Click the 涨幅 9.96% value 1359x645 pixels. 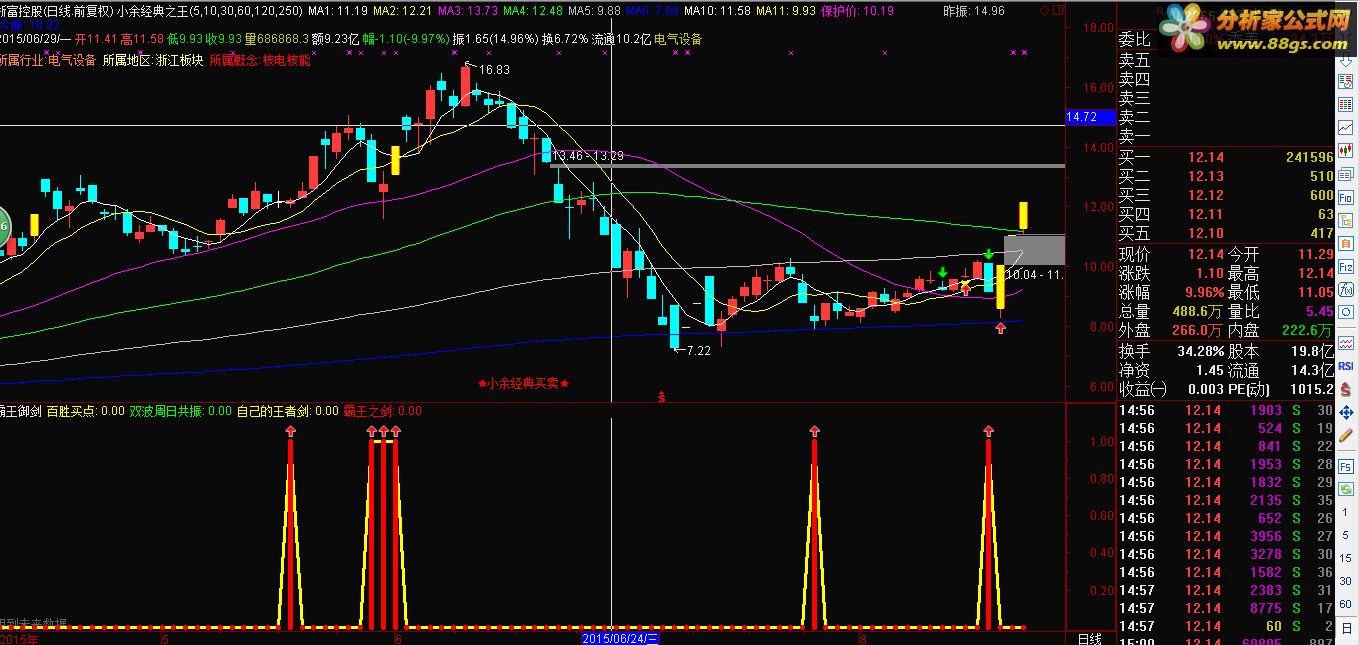(1203, 292)
